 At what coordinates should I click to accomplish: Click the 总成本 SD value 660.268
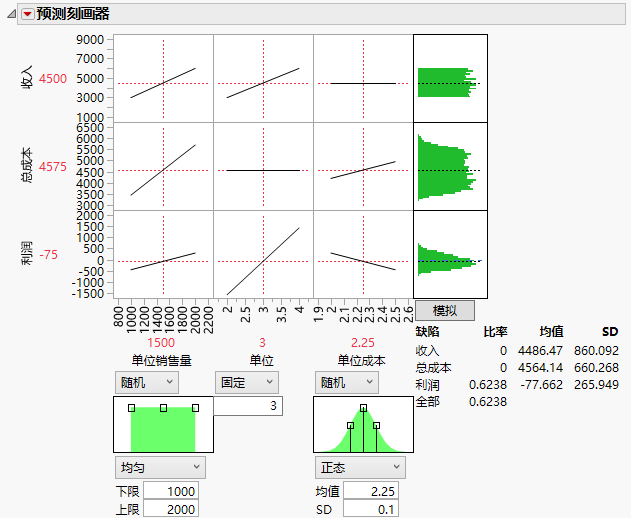[x=596, y=368]
